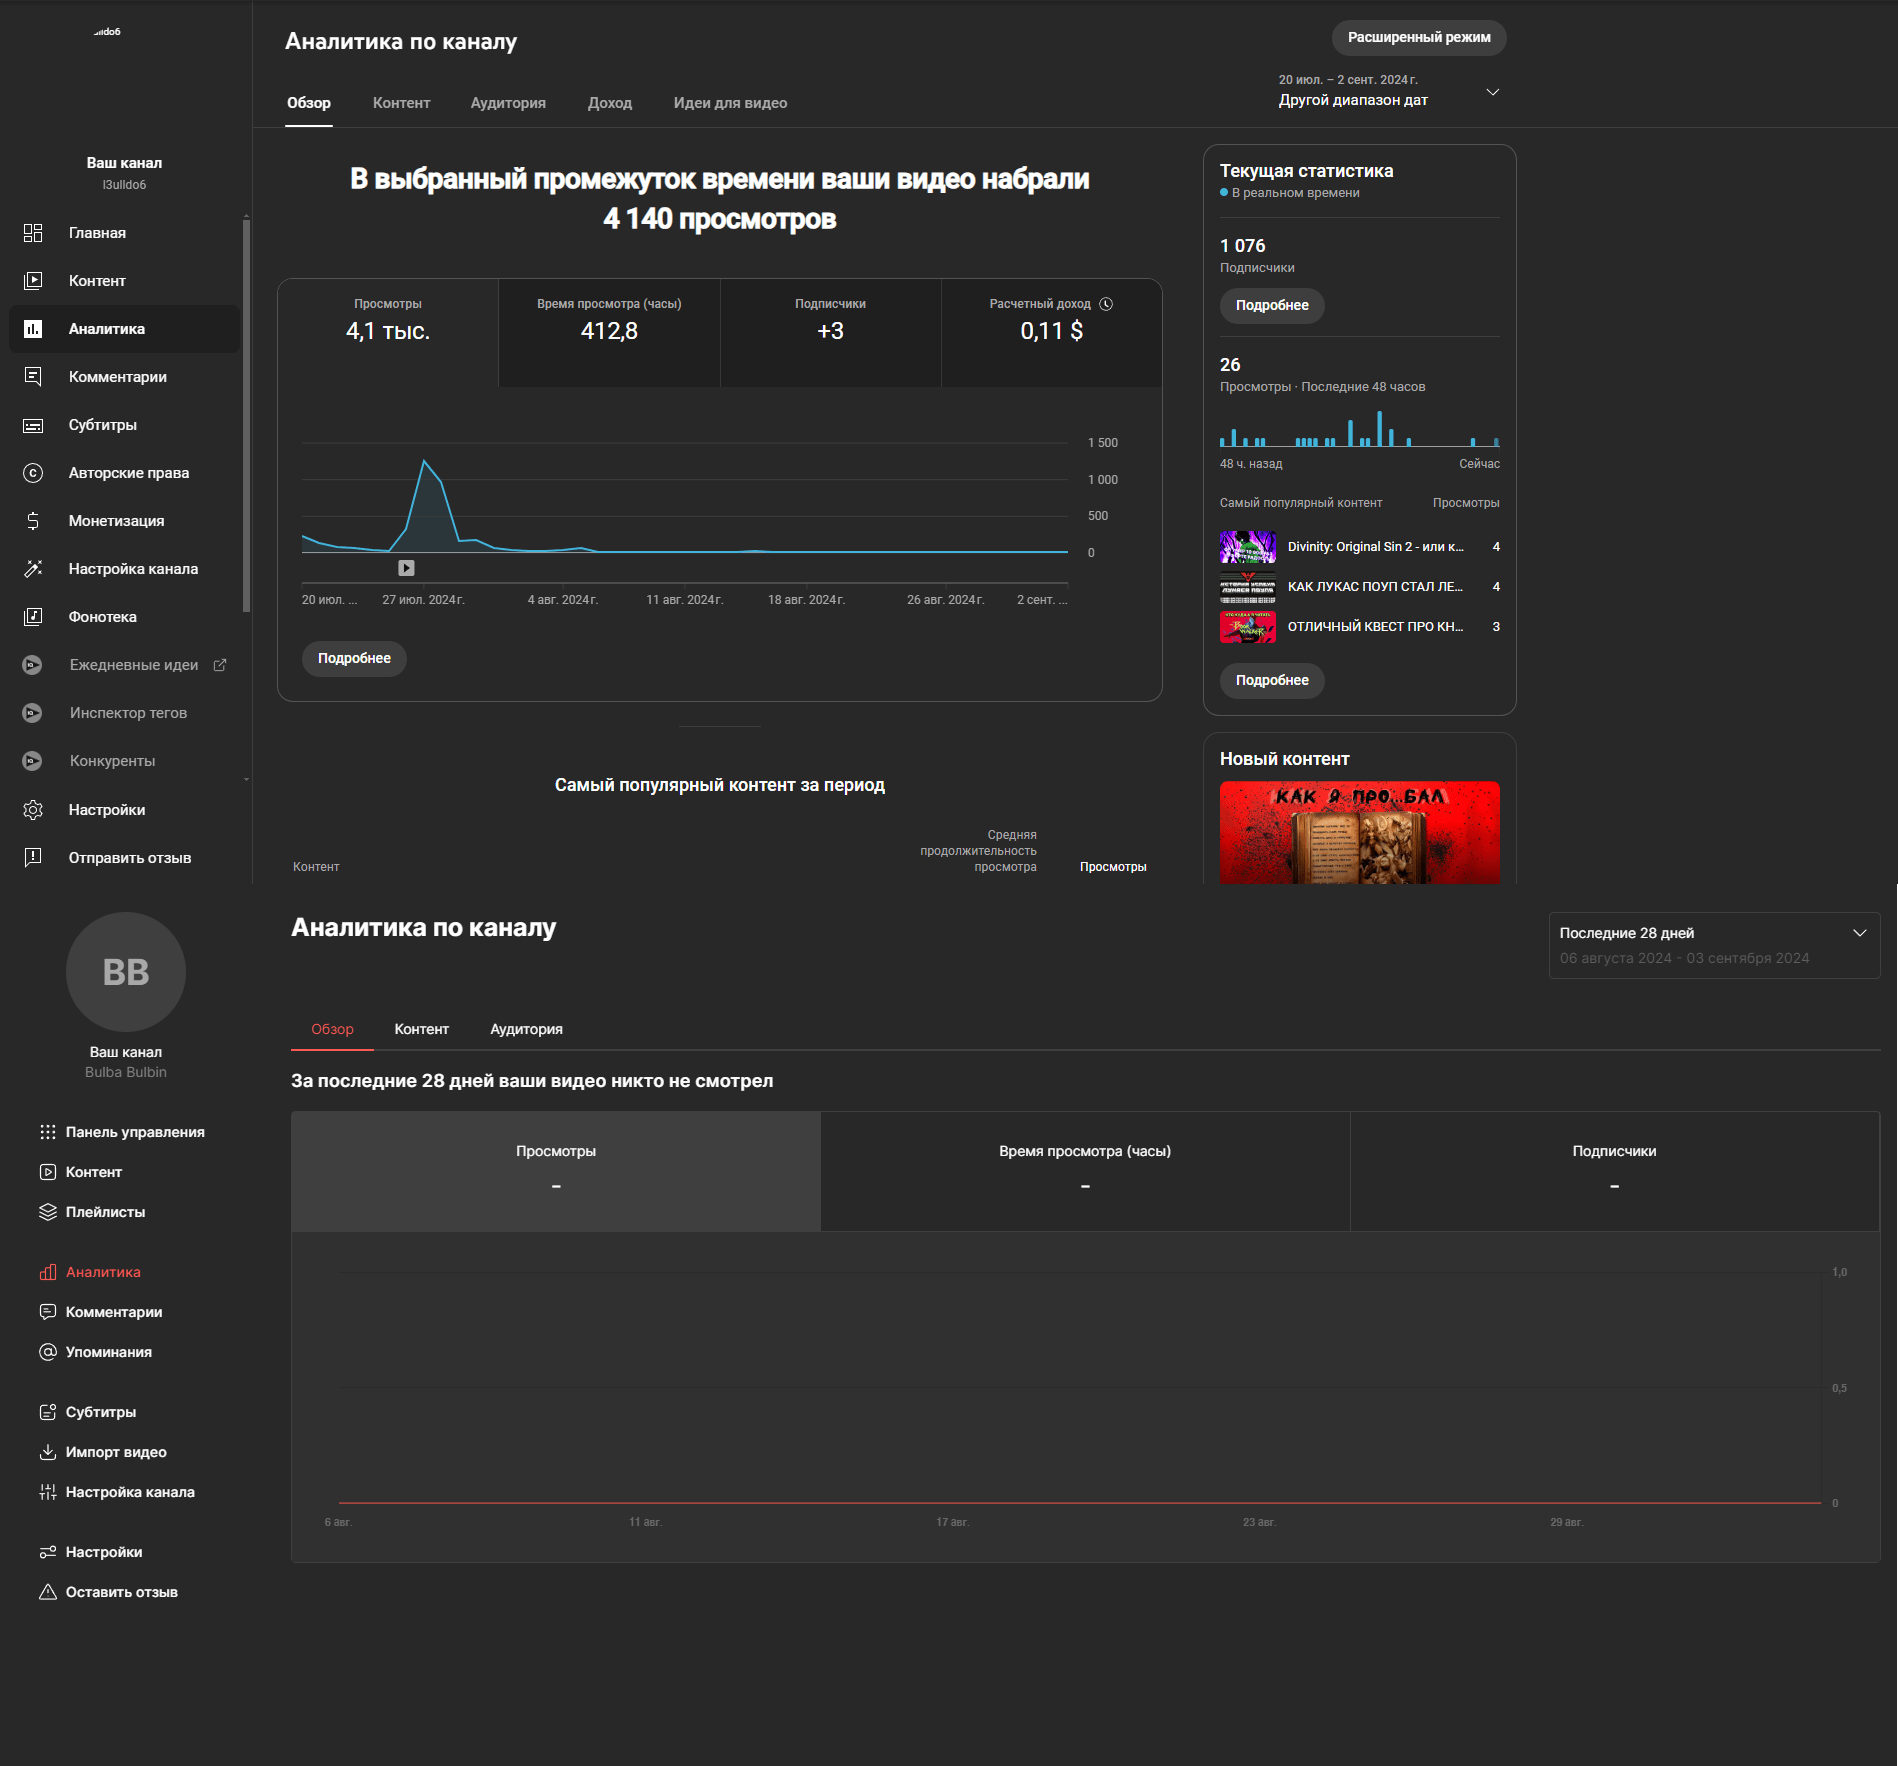Open the Конкуренты sidebar icon

[x=33, y=760]
